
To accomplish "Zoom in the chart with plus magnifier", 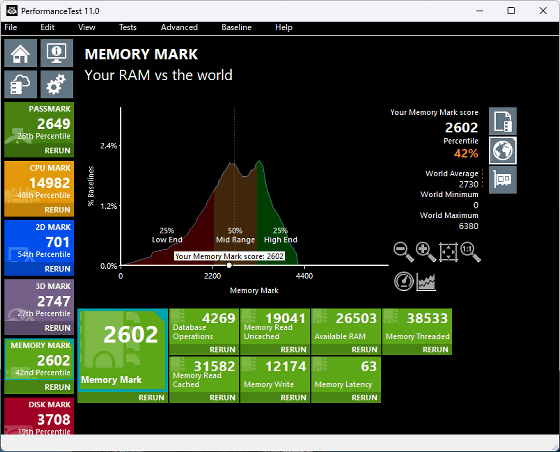I will 425,252.
